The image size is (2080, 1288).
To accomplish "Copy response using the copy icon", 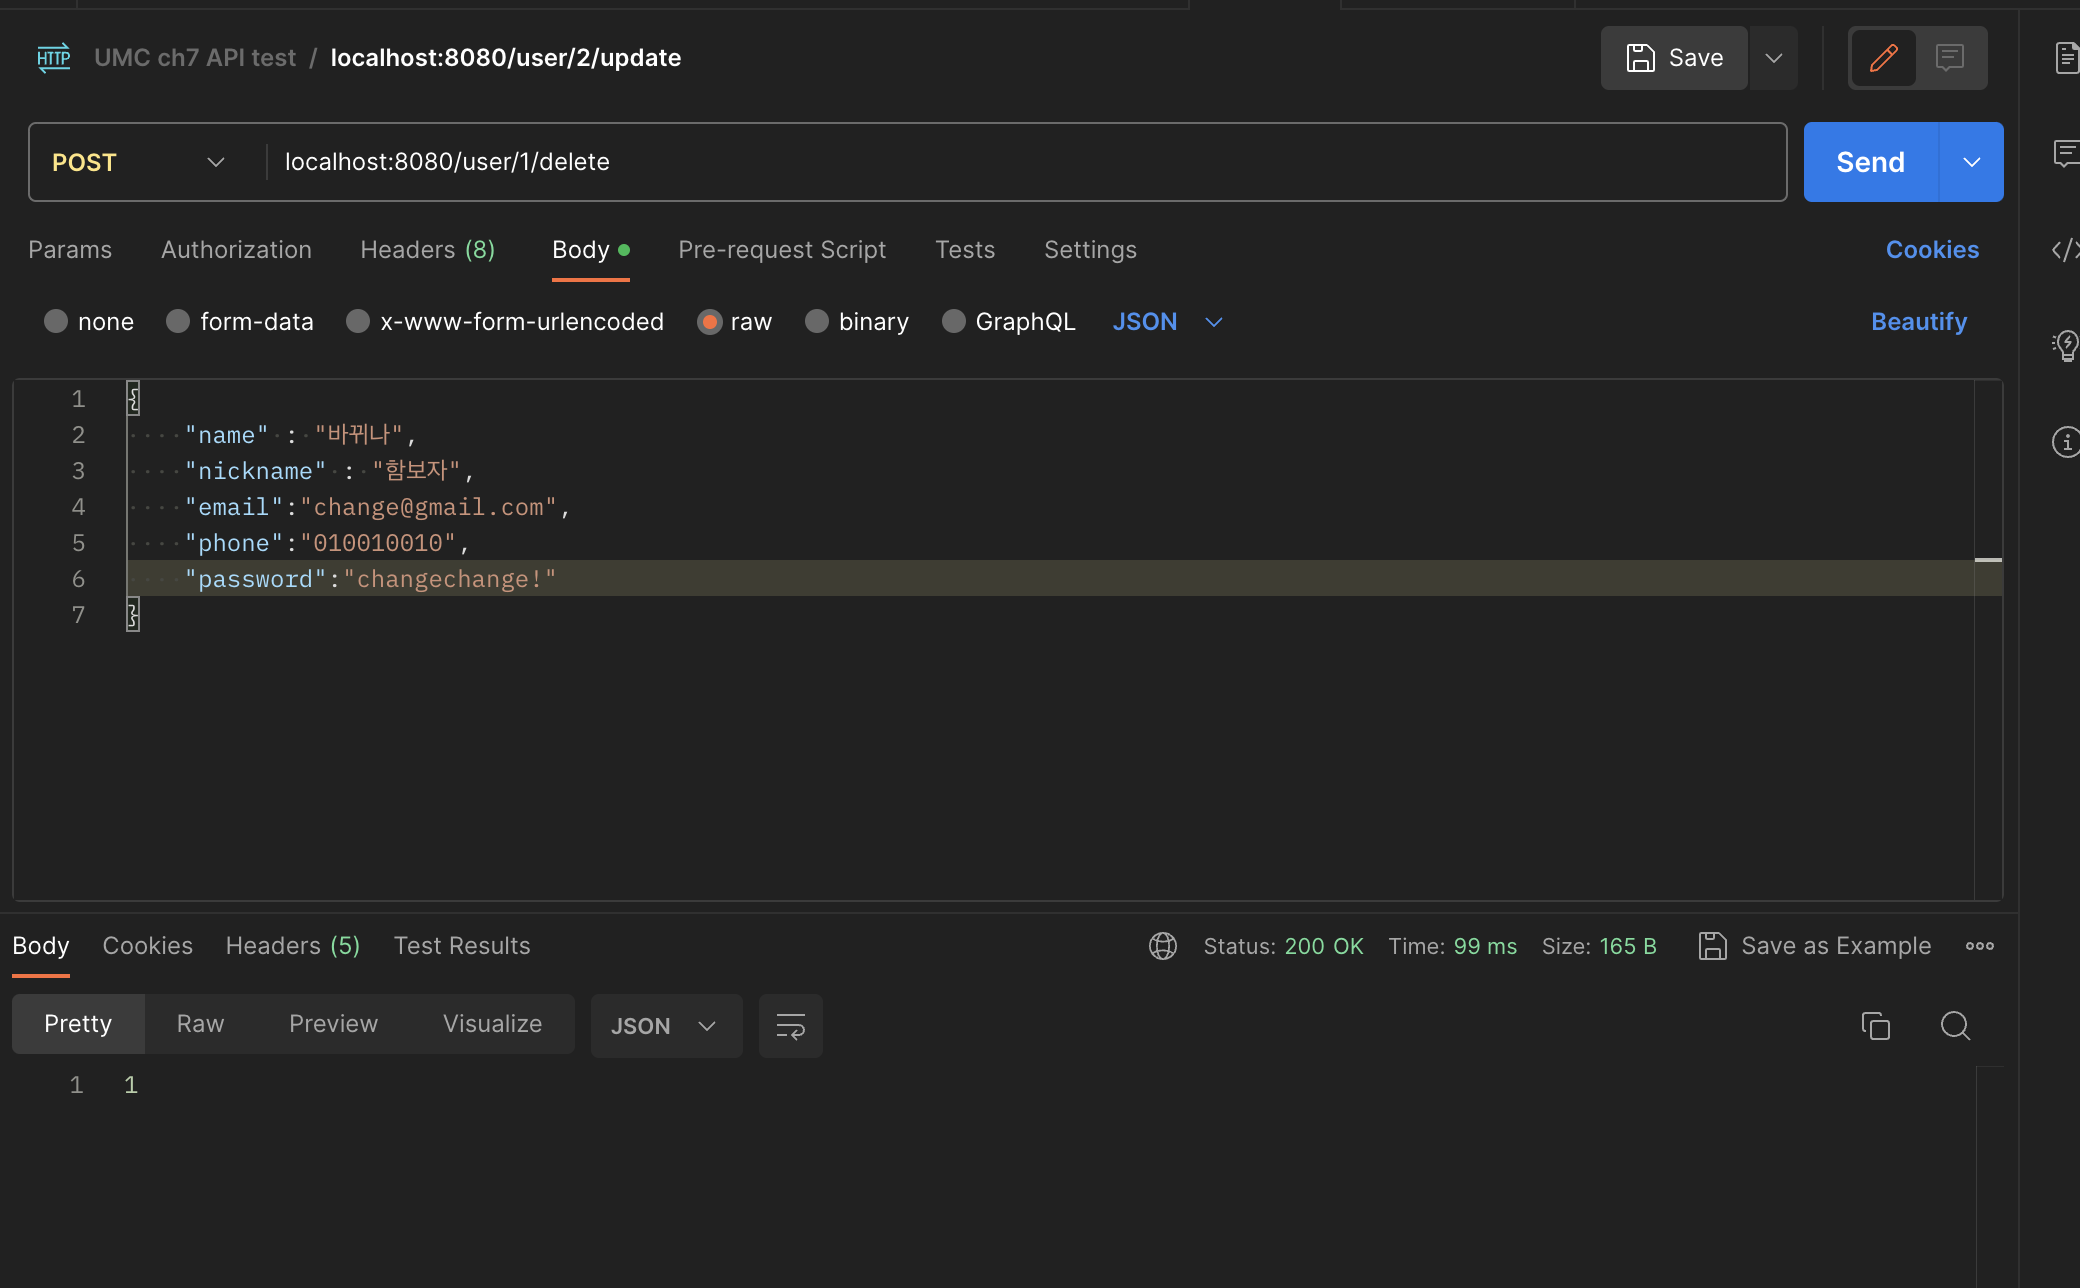I will coord(1875,1026).
